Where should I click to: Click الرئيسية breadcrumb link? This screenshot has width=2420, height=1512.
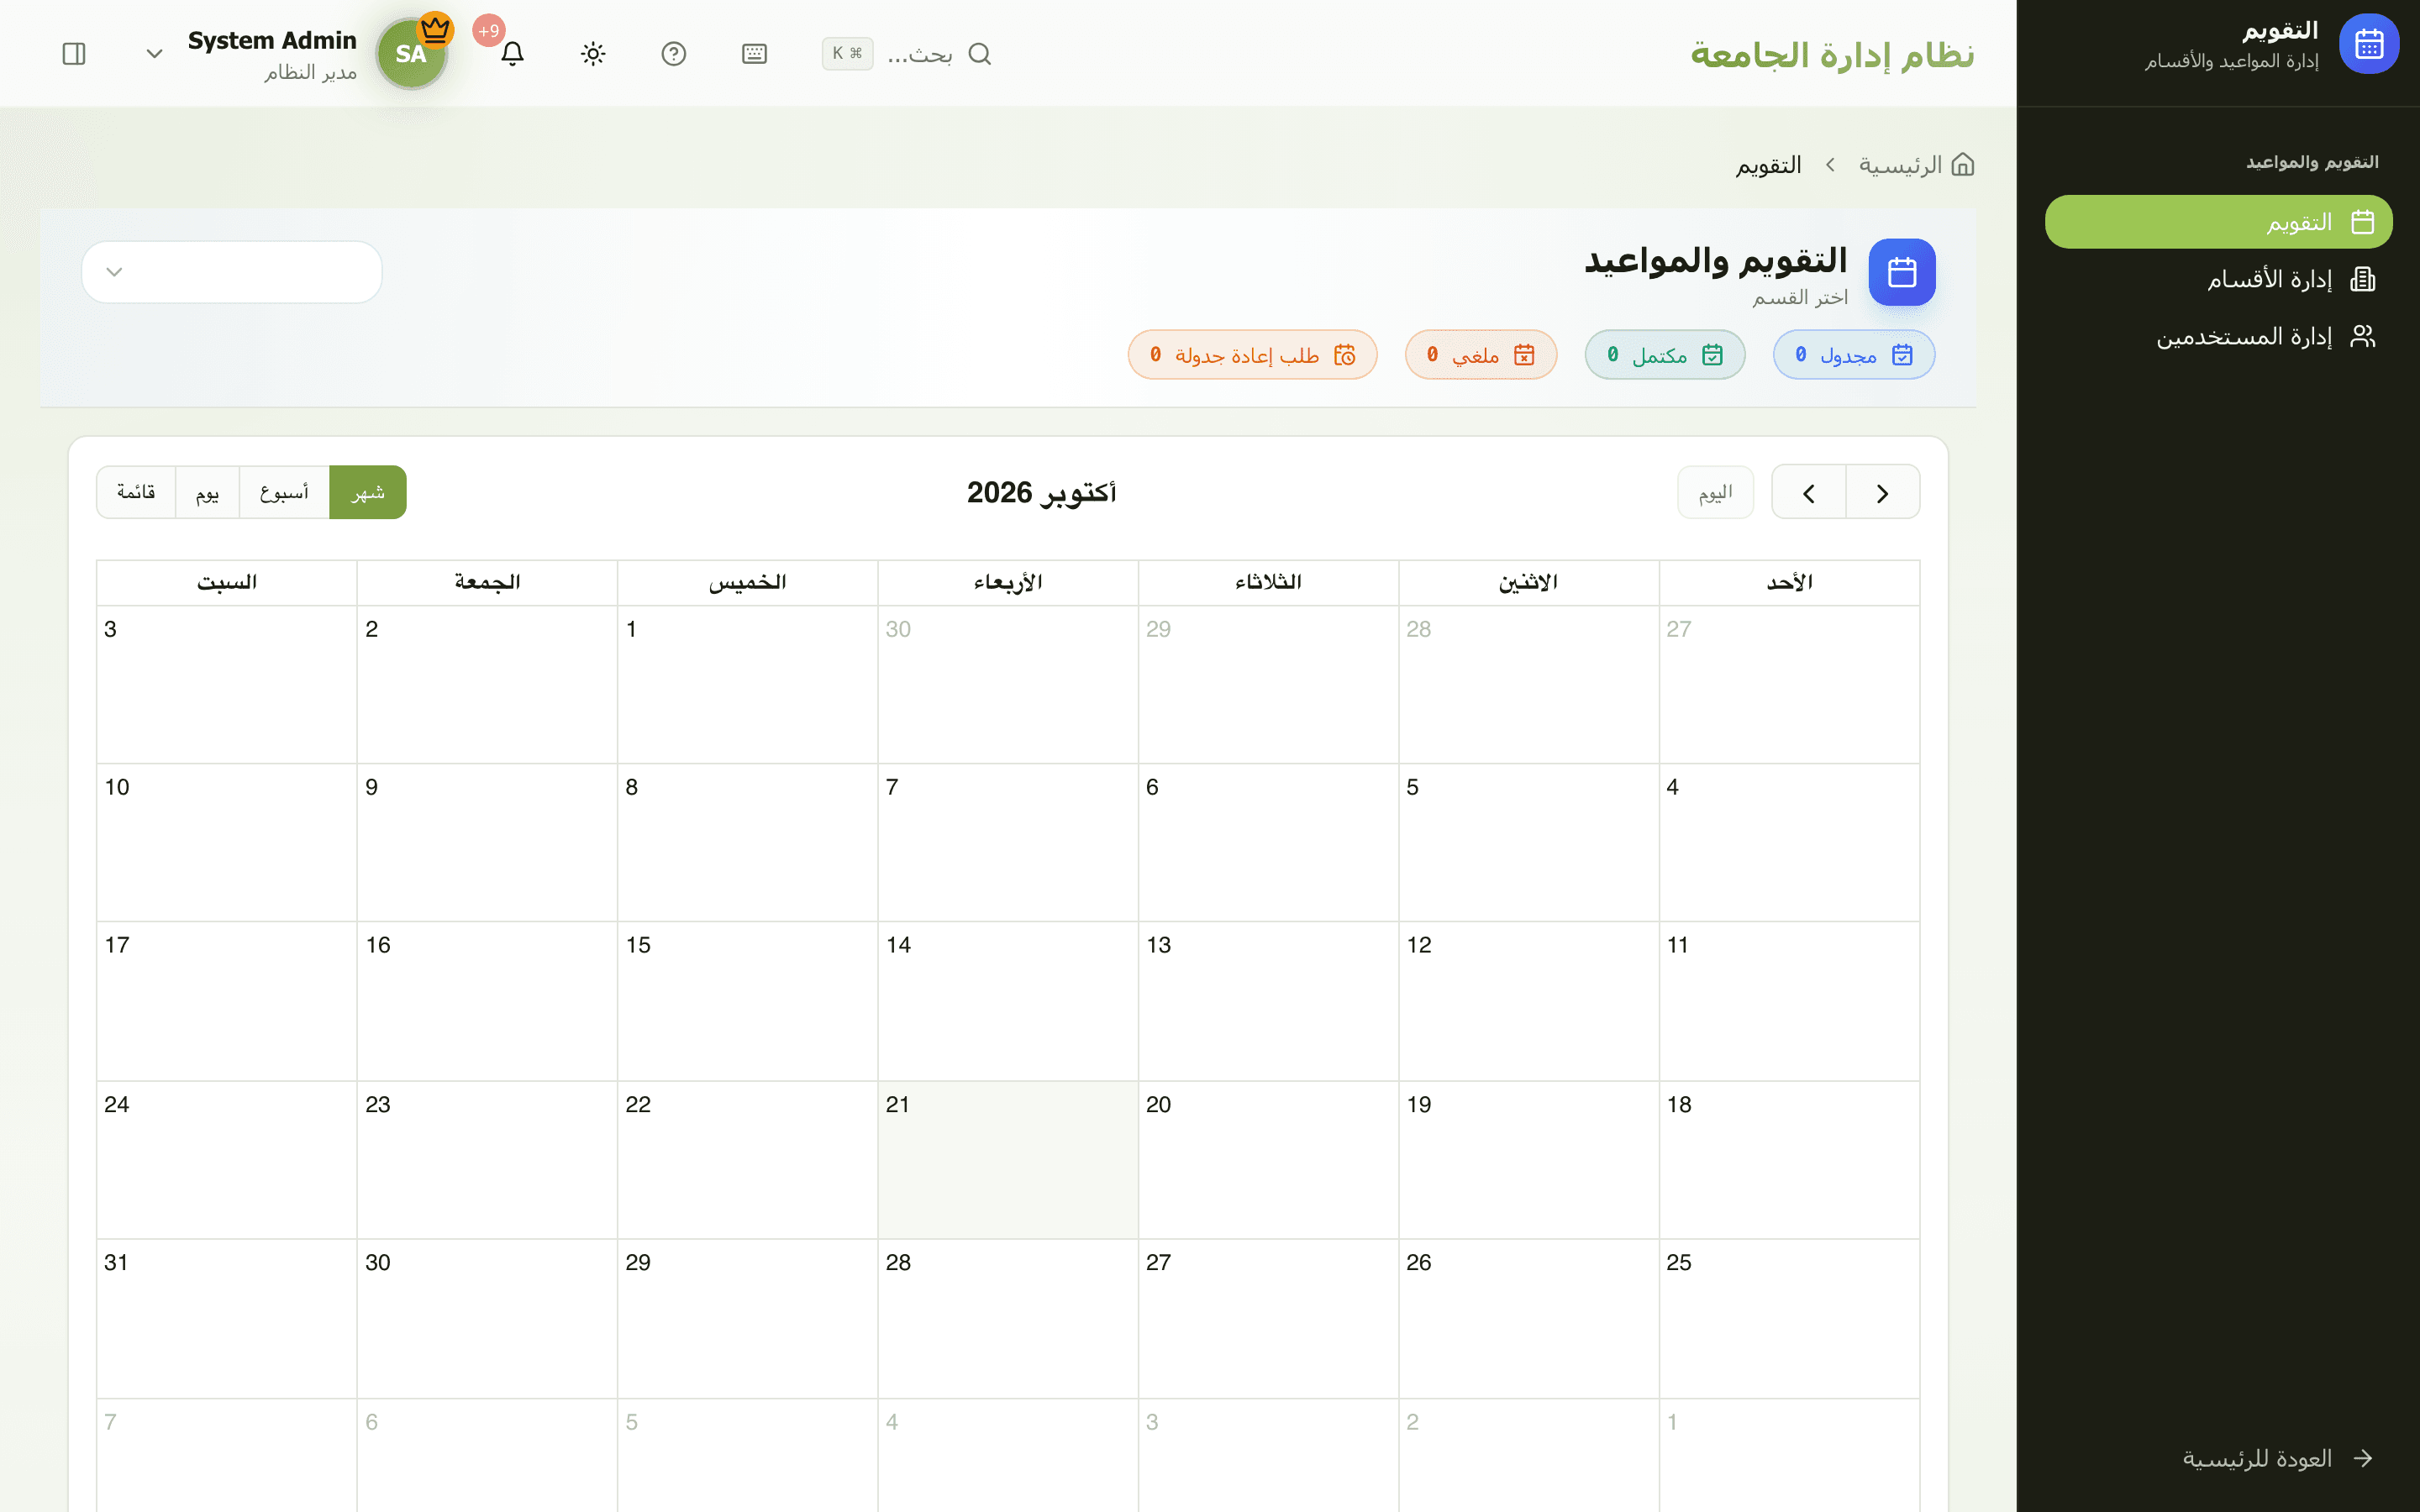click(1900, 164)
